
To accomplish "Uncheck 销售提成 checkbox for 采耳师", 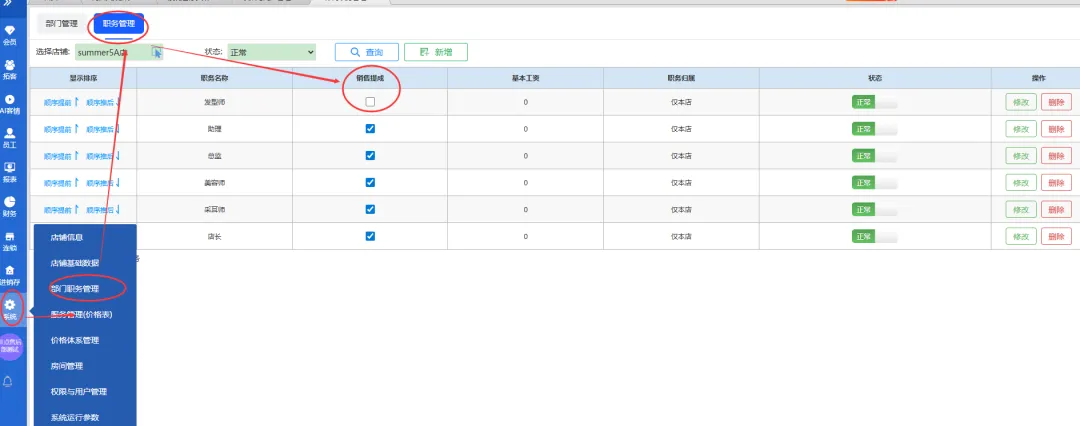I will point(370,209).
